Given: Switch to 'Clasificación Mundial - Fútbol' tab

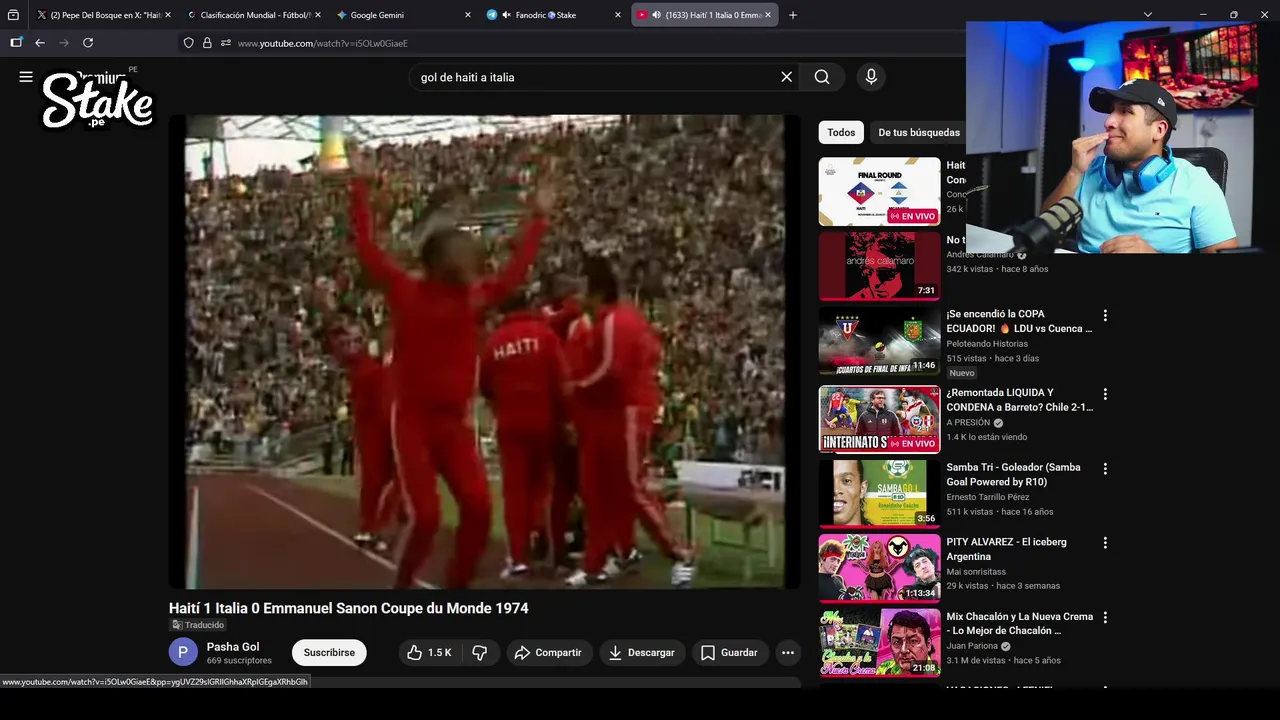Looking at the screenshot, I should [x=252, y=15].
